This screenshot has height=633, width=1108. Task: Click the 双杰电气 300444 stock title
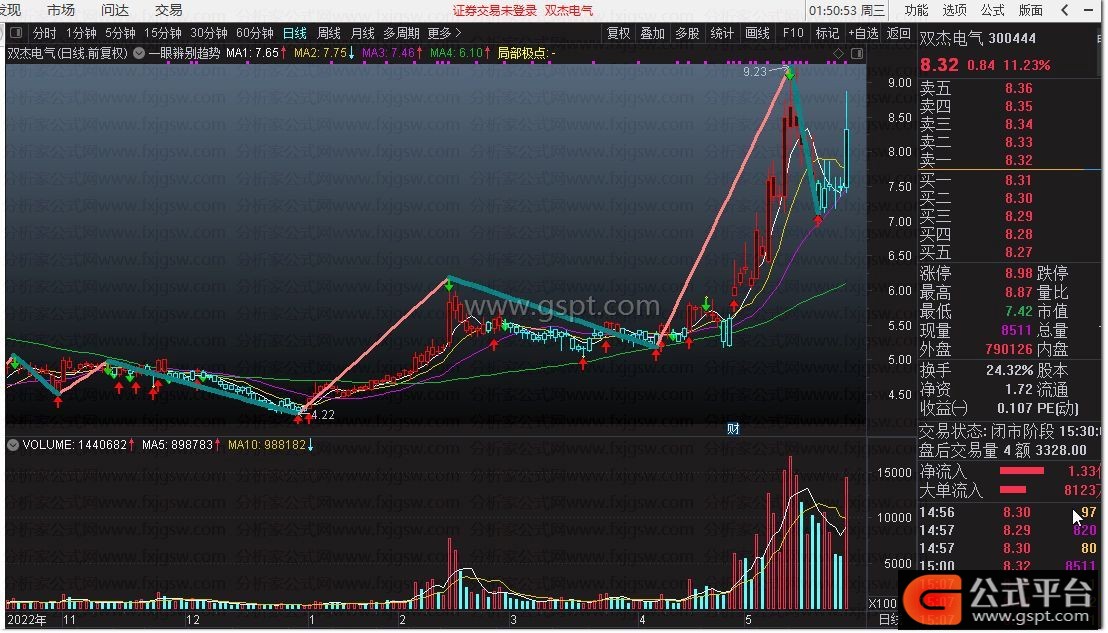(x=977, y=39)
